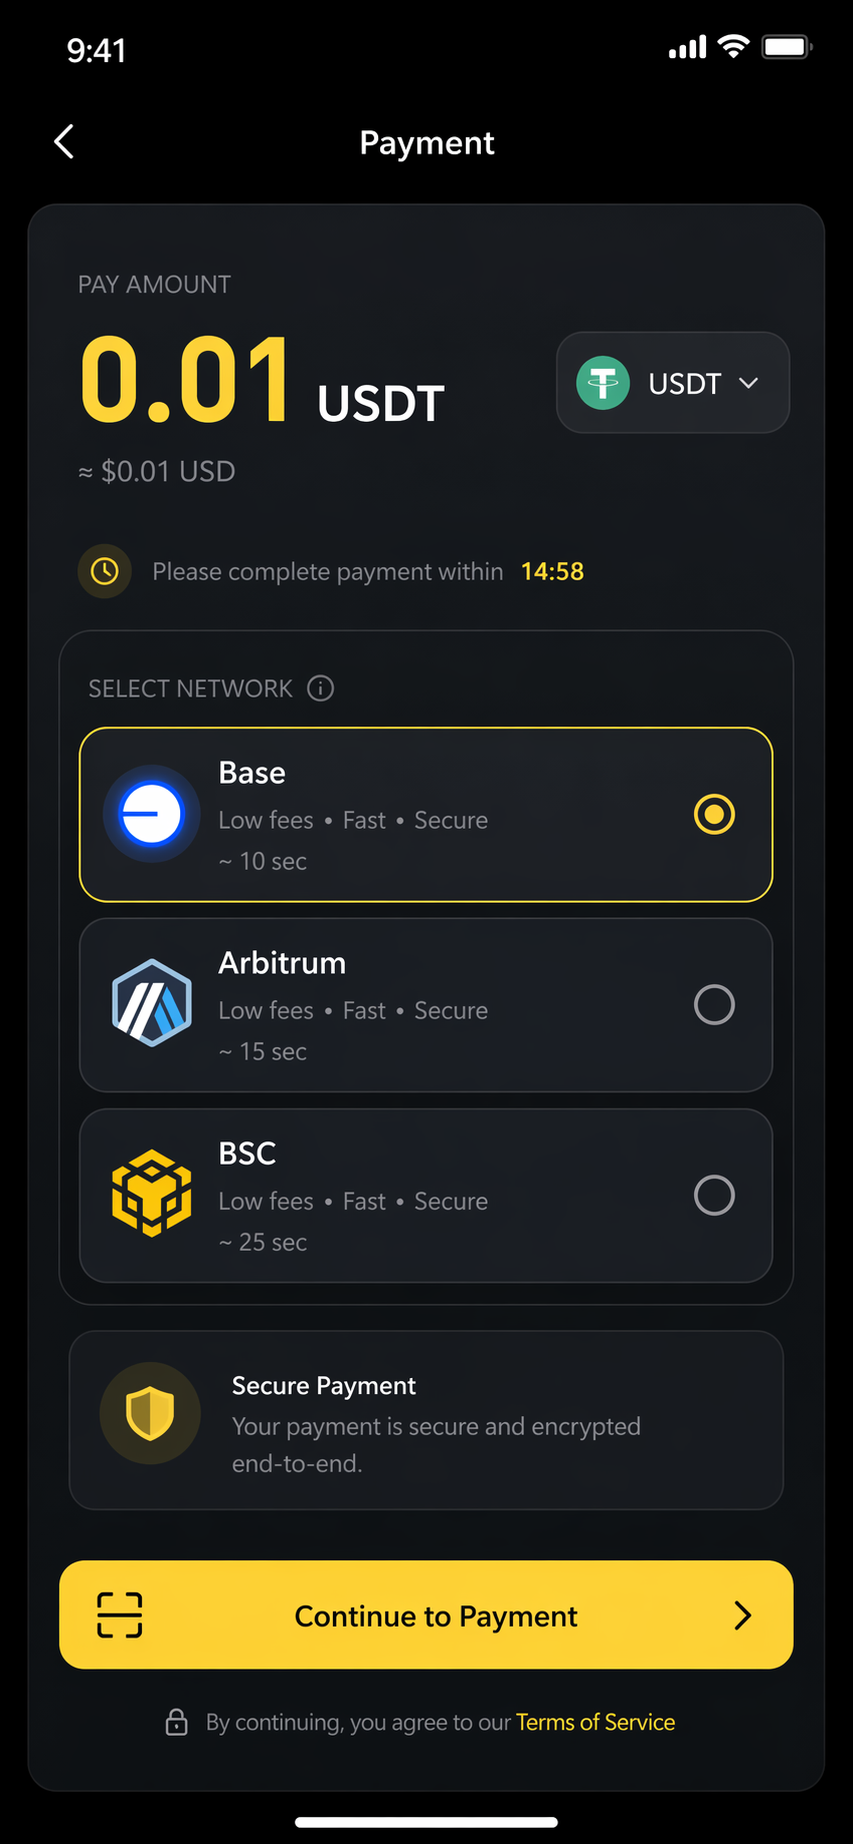This screenshot has height=1844, width=853.
Task: Choose the Arbitrum radio button
Action: pyautogui.click(x=714, y=1004)
